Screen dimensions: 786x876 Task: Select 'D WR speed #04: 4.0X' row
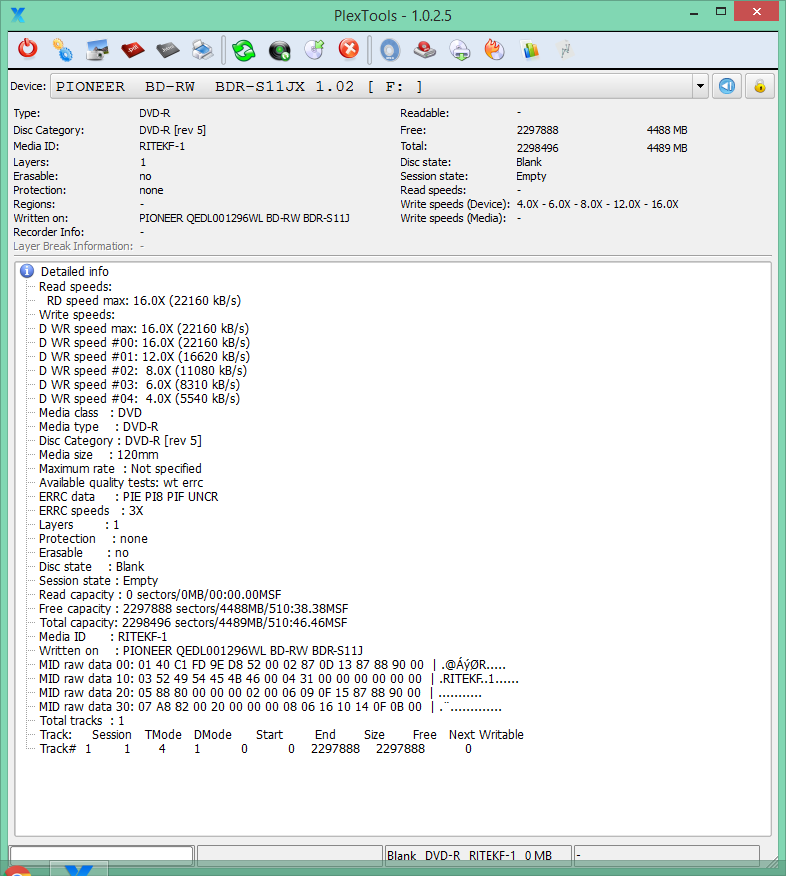139,398
